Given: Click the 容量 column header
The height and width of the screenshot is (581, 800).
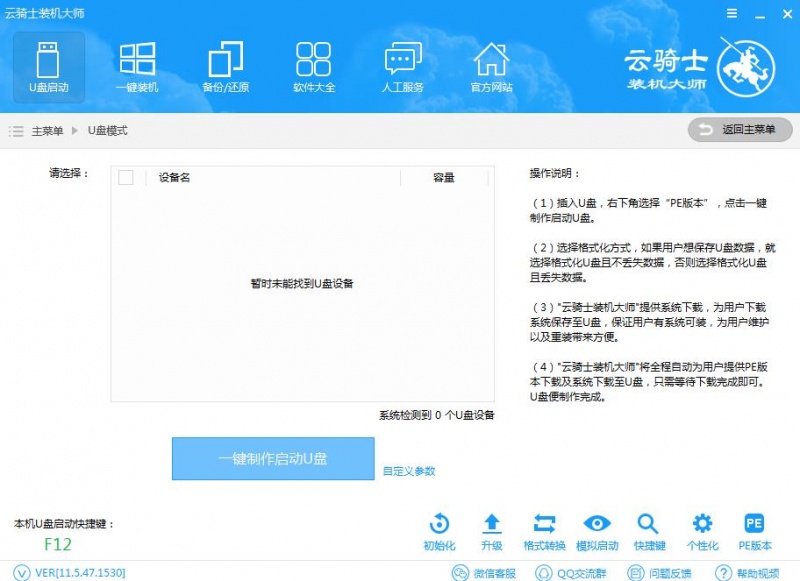Looking at the screenshot, I should [x=443, y=178].
